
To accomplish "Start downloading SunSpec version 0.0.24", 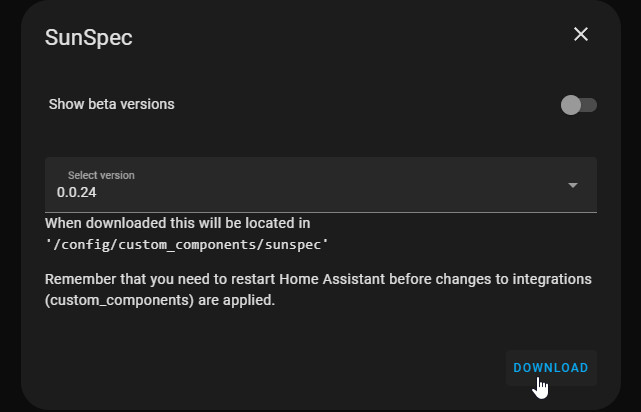I will pos(551,368).
